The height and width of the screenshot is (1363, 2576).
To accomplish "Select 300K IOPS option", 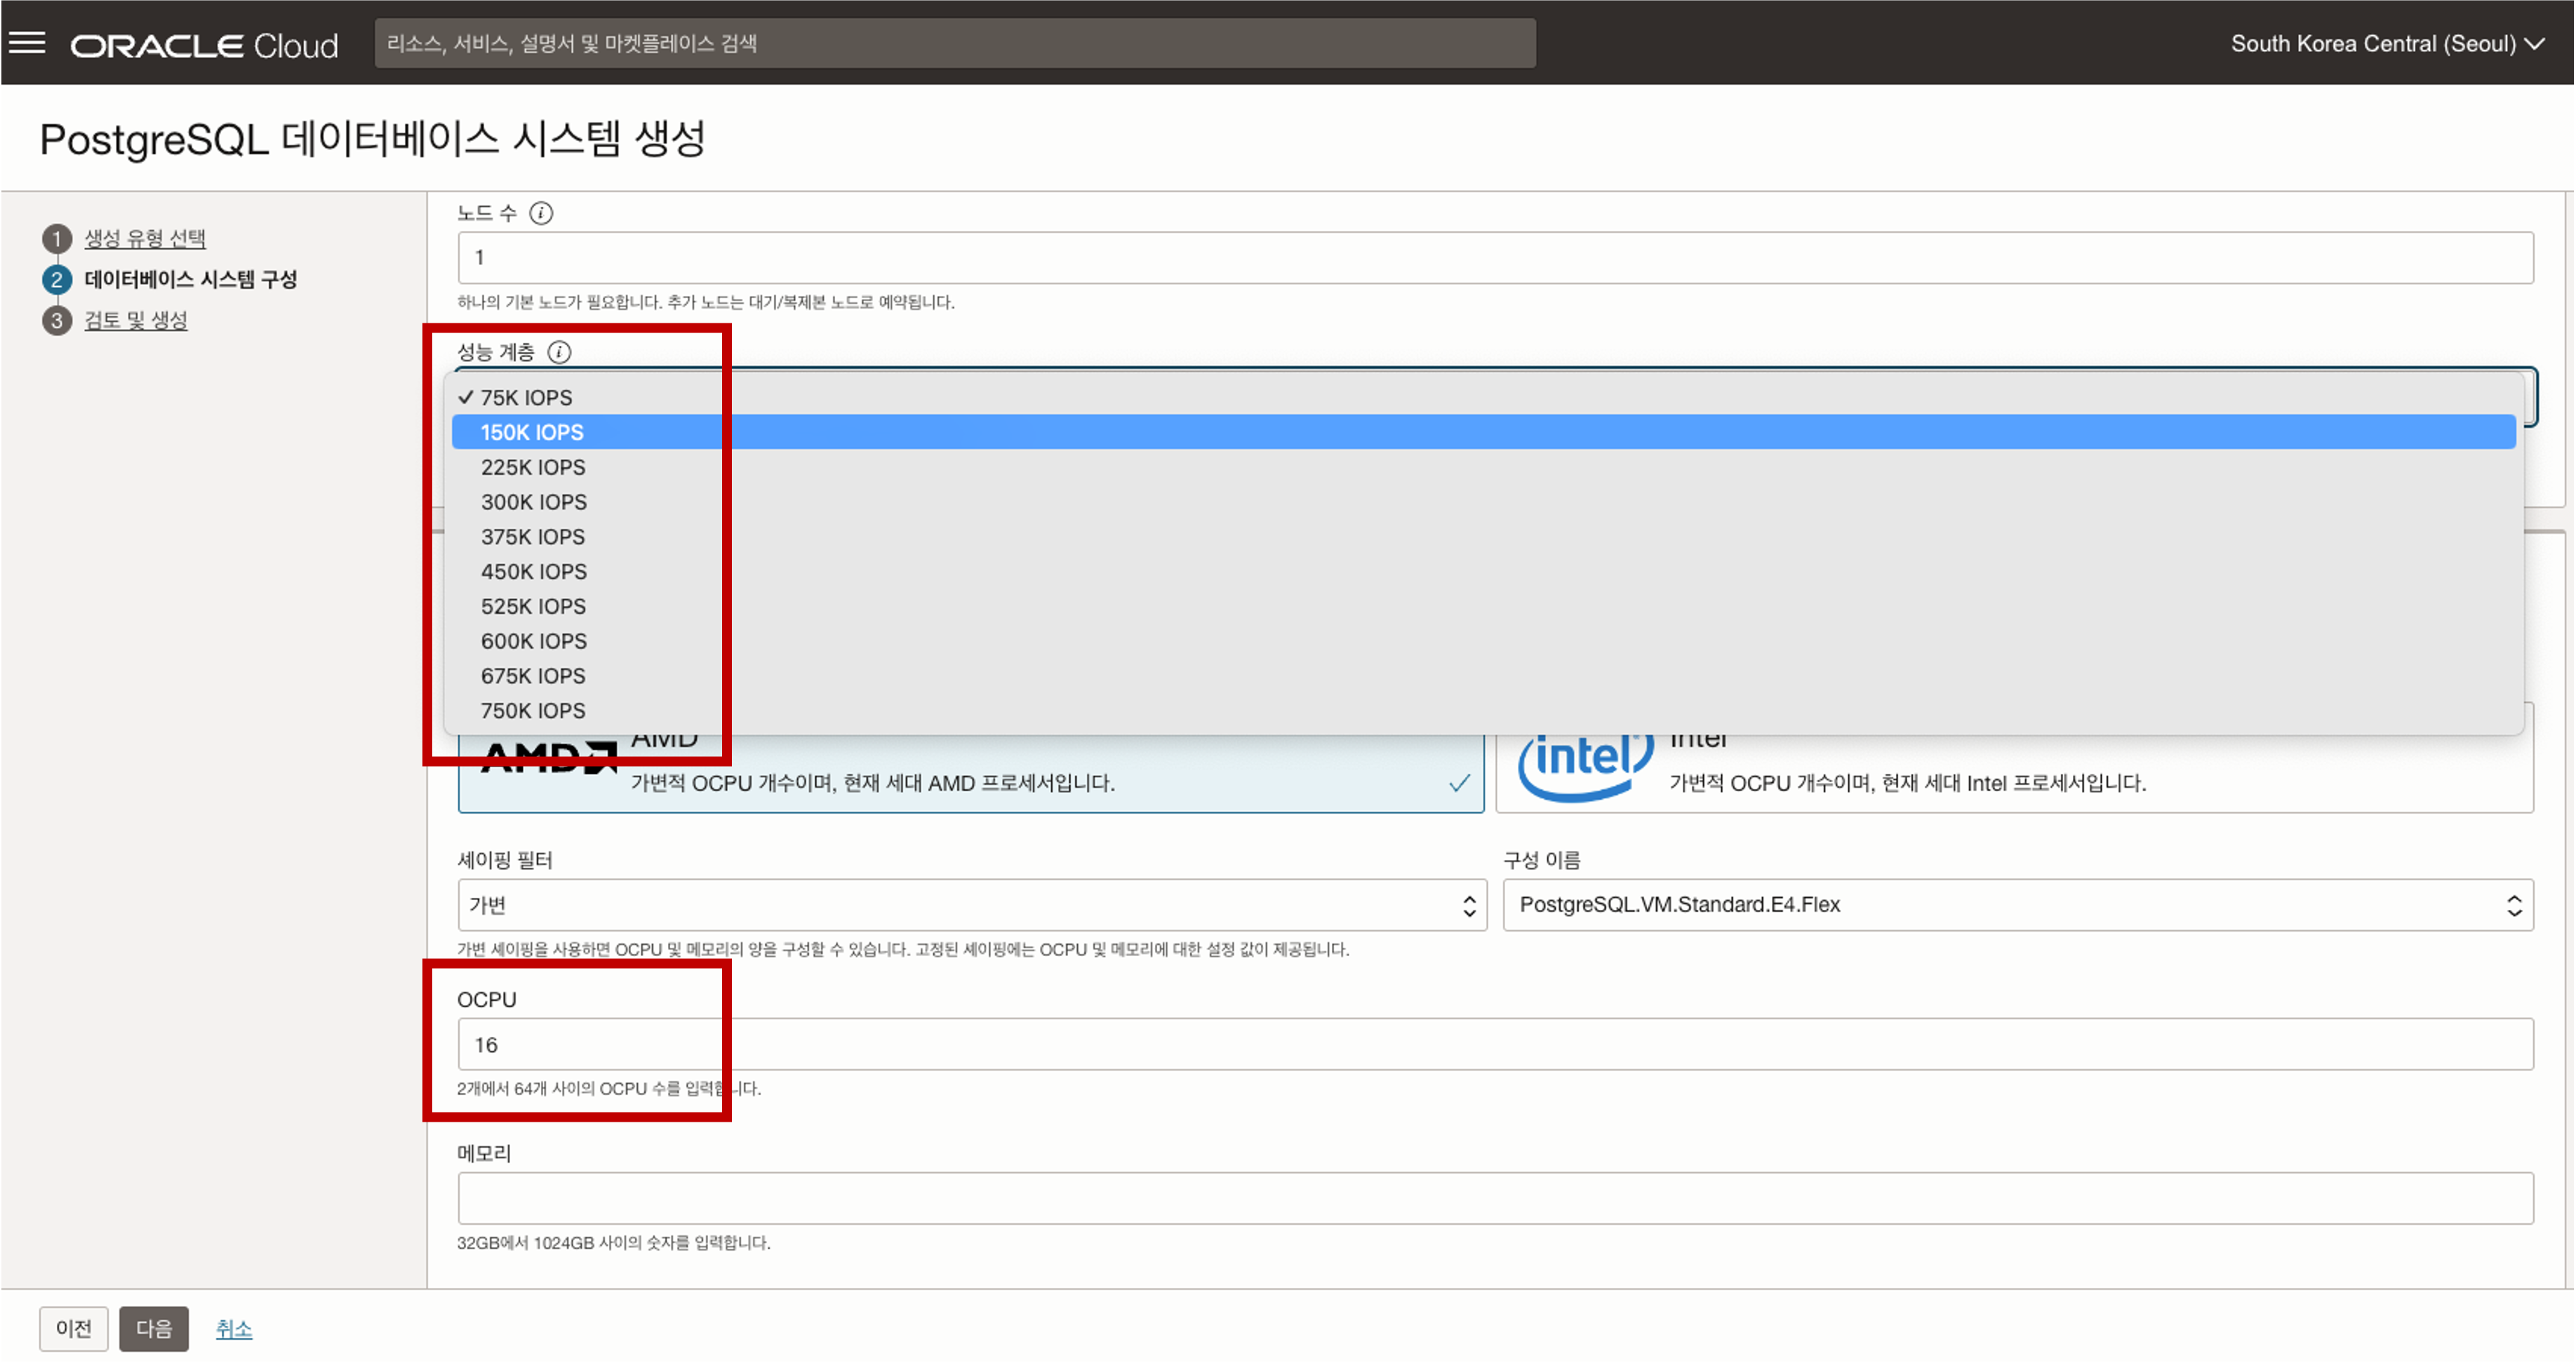I will 1484,502.
